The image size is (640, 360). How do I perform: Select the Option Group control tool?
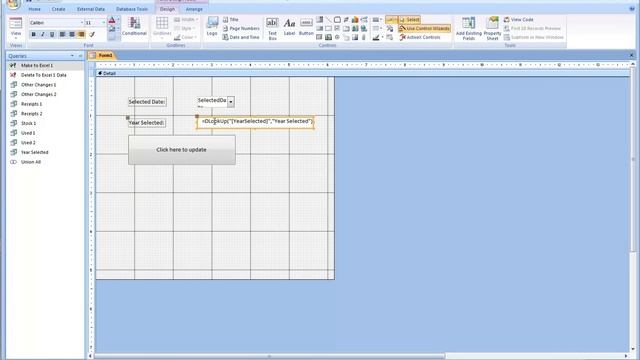pos(337,20)
